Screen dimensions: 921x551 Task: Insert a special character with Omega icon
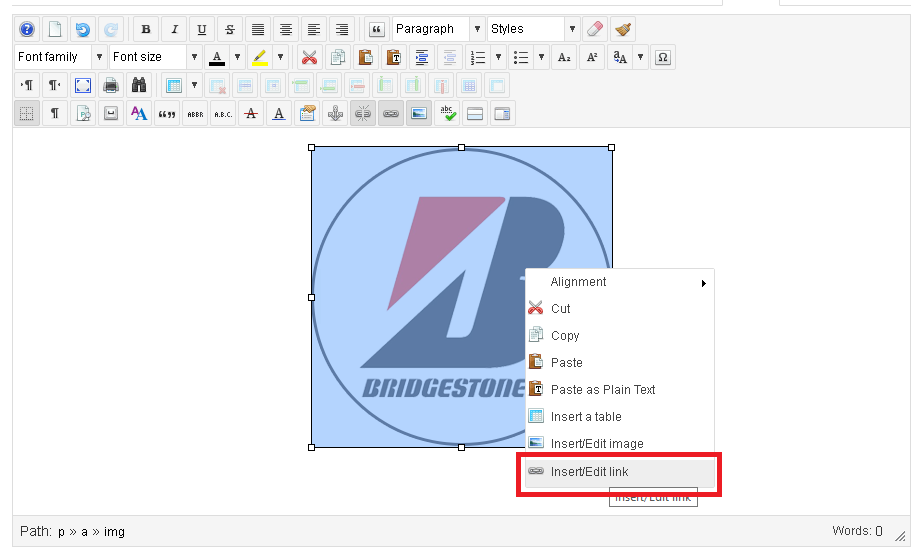pos(663,57)
